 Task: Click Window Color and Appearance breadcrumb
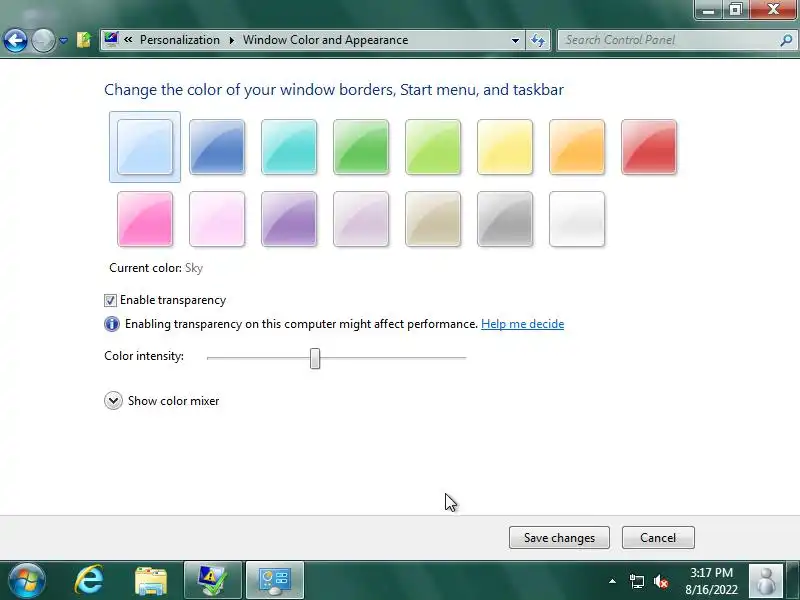[325, 40]
